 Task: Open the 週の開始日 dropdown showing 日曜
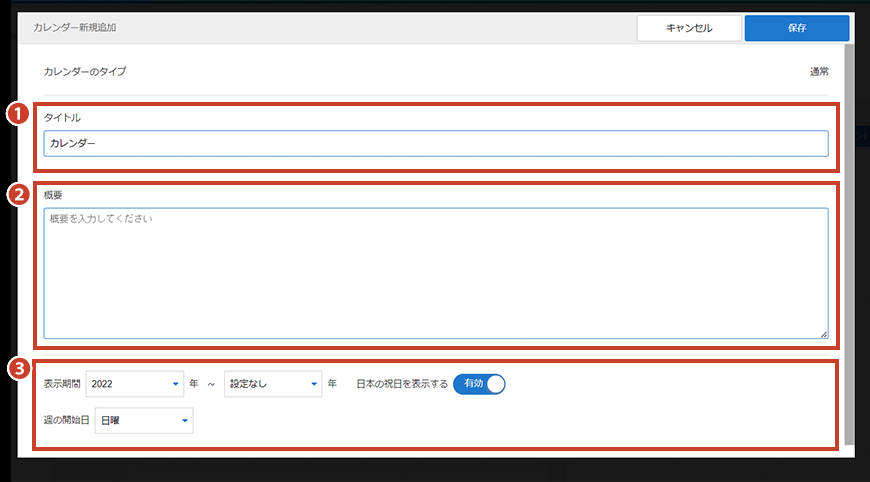point(144,420)
